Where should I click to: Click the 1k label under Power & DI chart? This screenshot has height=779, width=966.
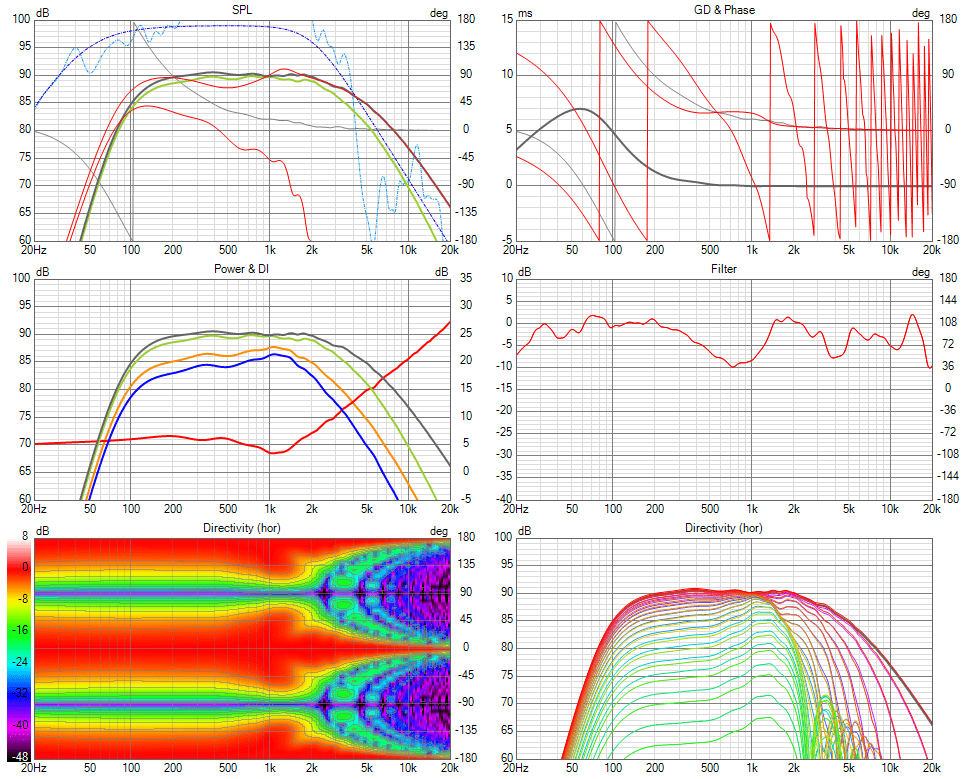click(x=269, y=508)
